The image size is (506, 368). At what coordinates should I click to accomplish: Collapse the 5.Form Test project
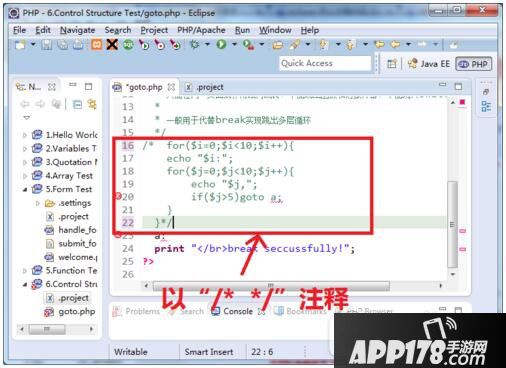pos(25,189)
